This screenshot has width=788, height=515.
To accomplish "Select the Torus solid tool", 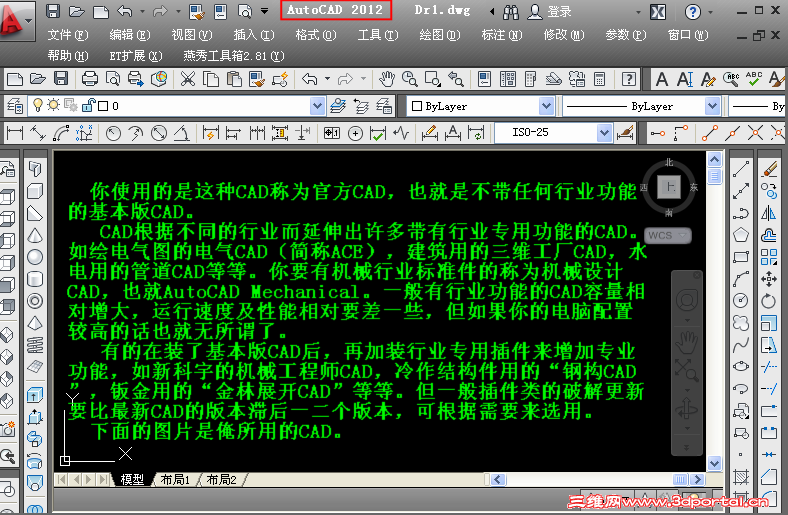I will 35,300.
